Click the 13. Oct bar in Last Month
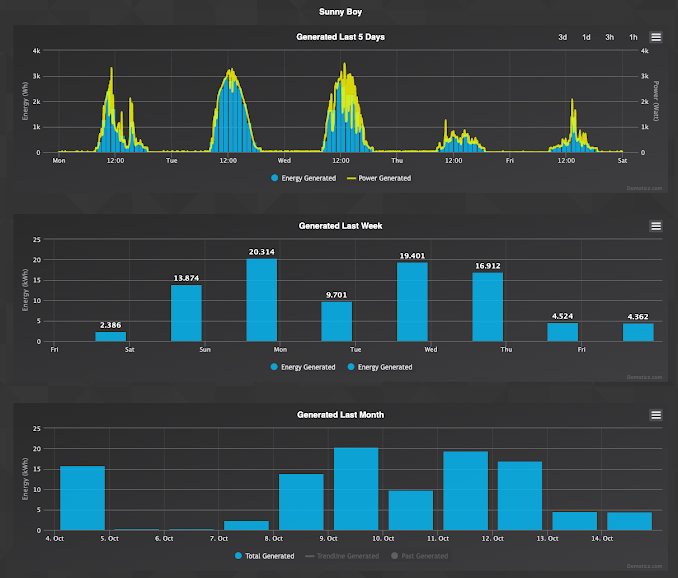This screenshot has height=578, width=678. pyautogui.click(x=575, y=521)
